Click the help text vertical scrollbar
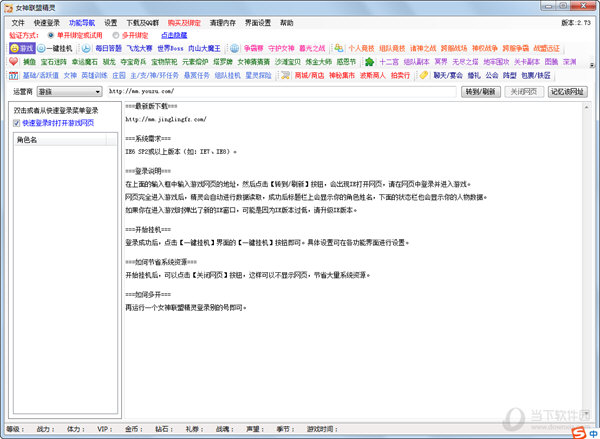 pyautogui.click(x=587, y=260)
